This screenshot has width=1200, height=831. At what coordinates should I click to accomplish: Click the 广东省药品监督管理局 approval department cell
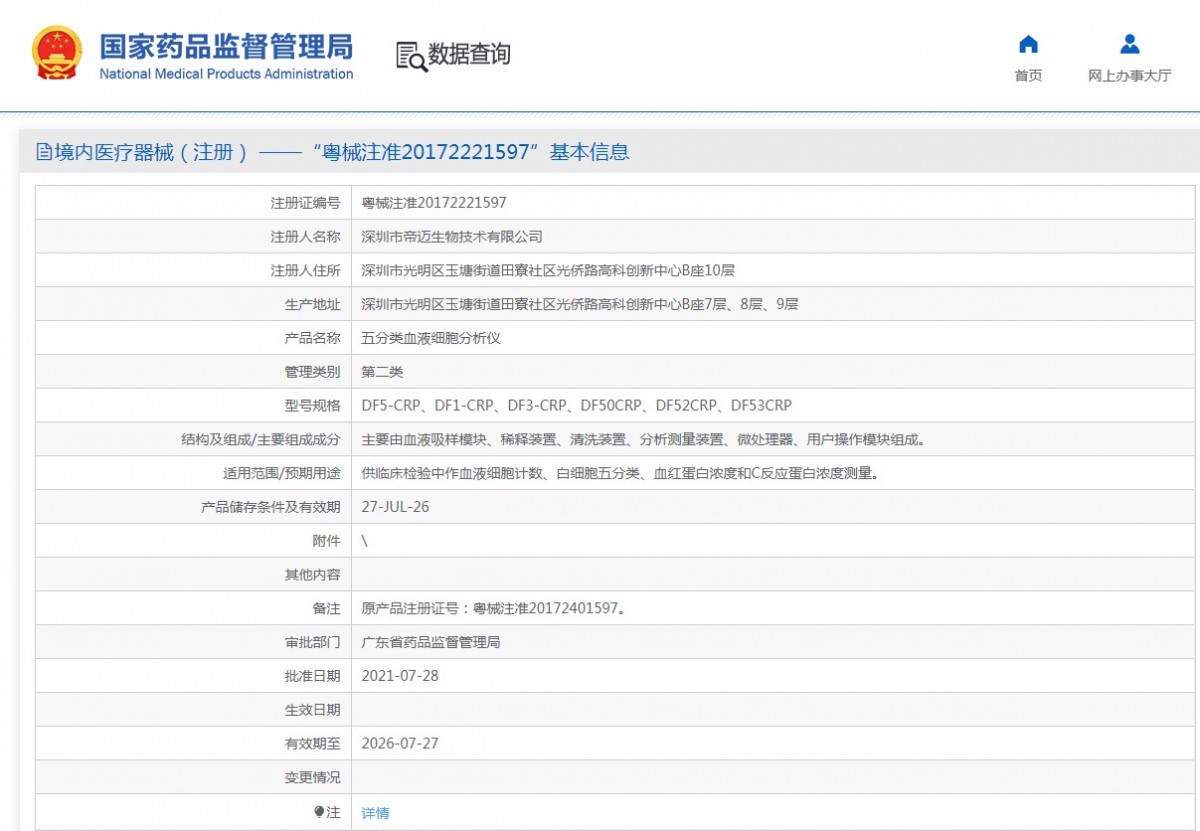(430, 642)
